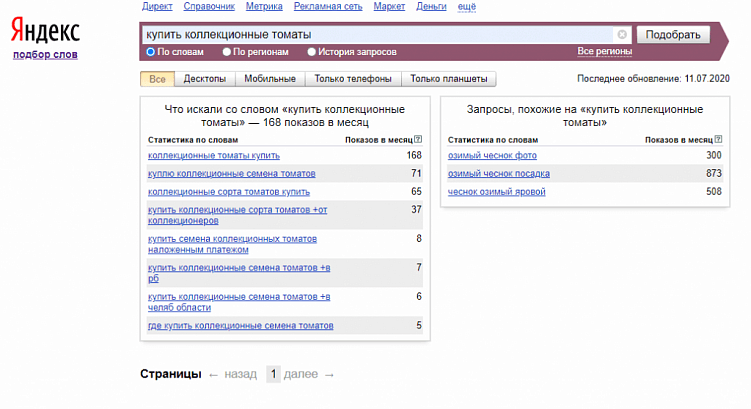Switch to the 'Только планшеты' tab

point(449,79)
